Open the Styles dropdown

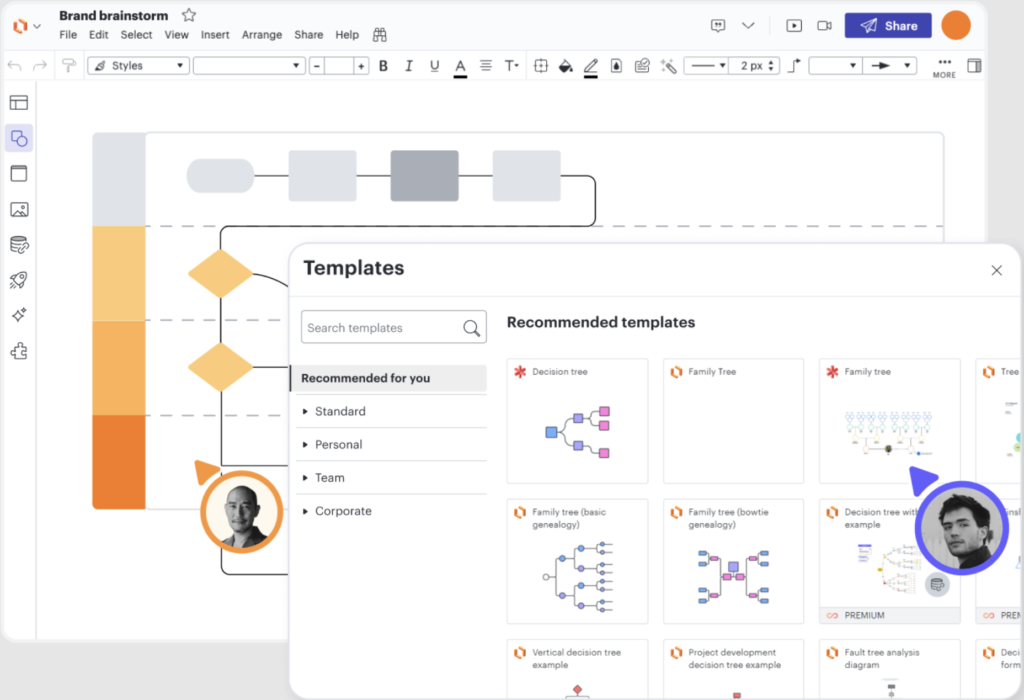coord(138,66)
